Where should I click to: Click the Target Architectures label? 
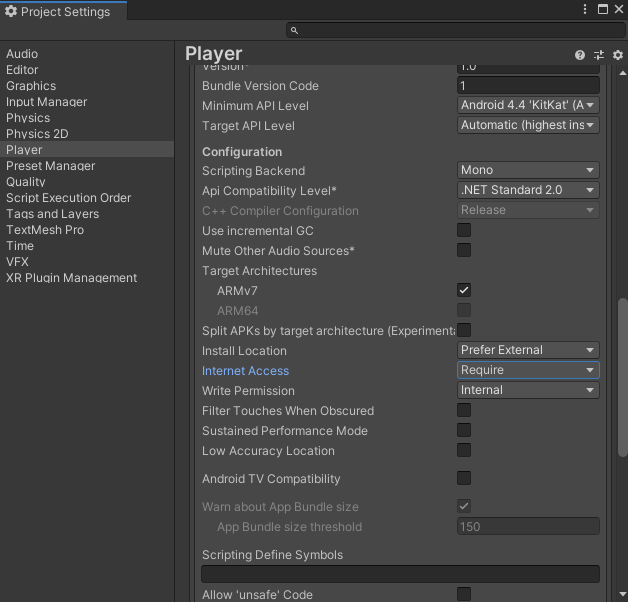[x=259, y=271]
